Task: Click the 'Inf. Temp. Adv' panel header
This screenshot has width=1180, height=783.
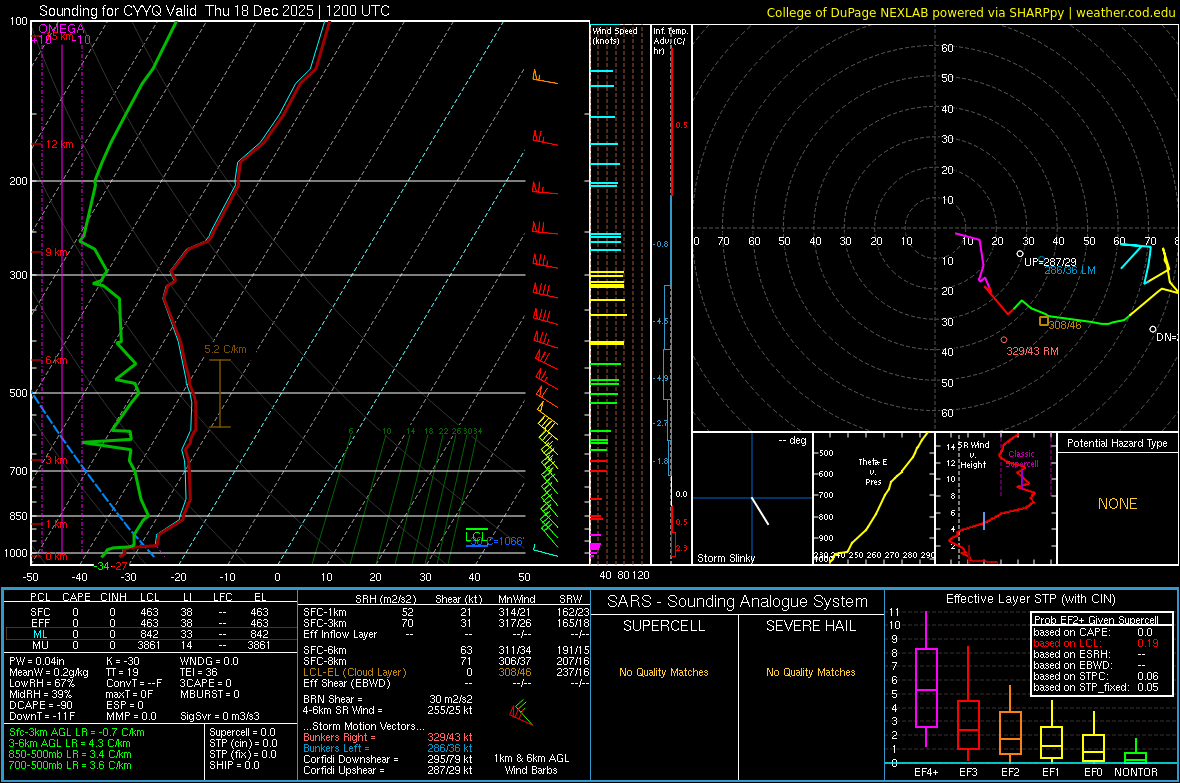Action: tap(670, 41)
